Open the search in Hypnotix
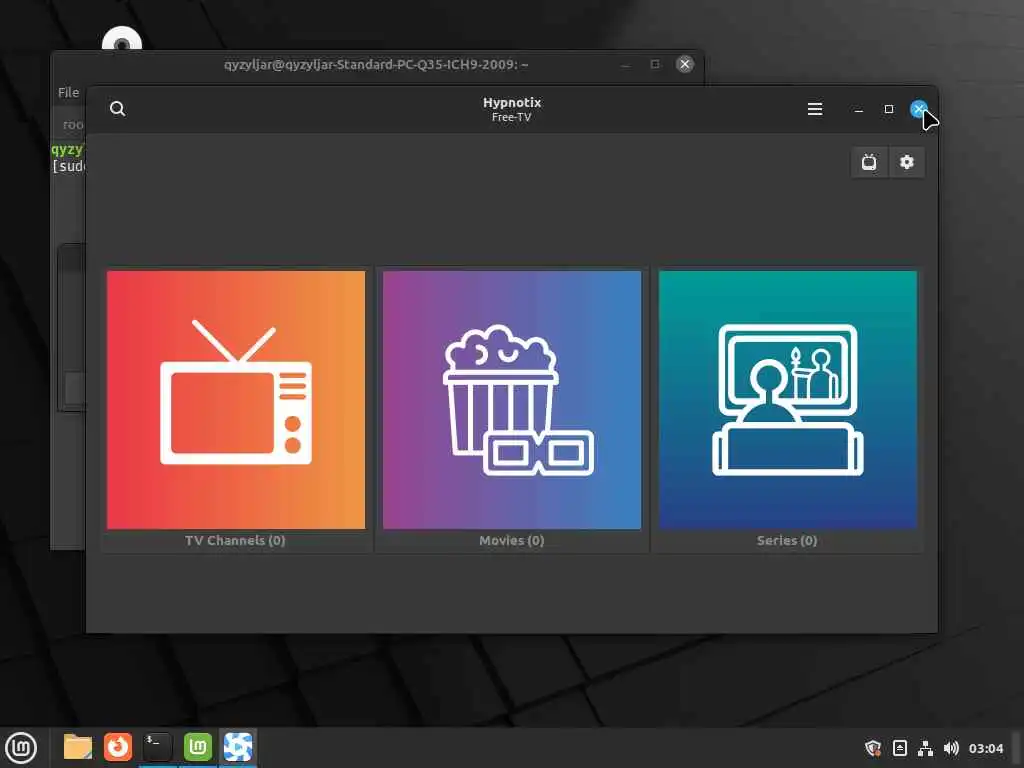The height and width of the screenshot is (768, 1024). pos(118,108)
